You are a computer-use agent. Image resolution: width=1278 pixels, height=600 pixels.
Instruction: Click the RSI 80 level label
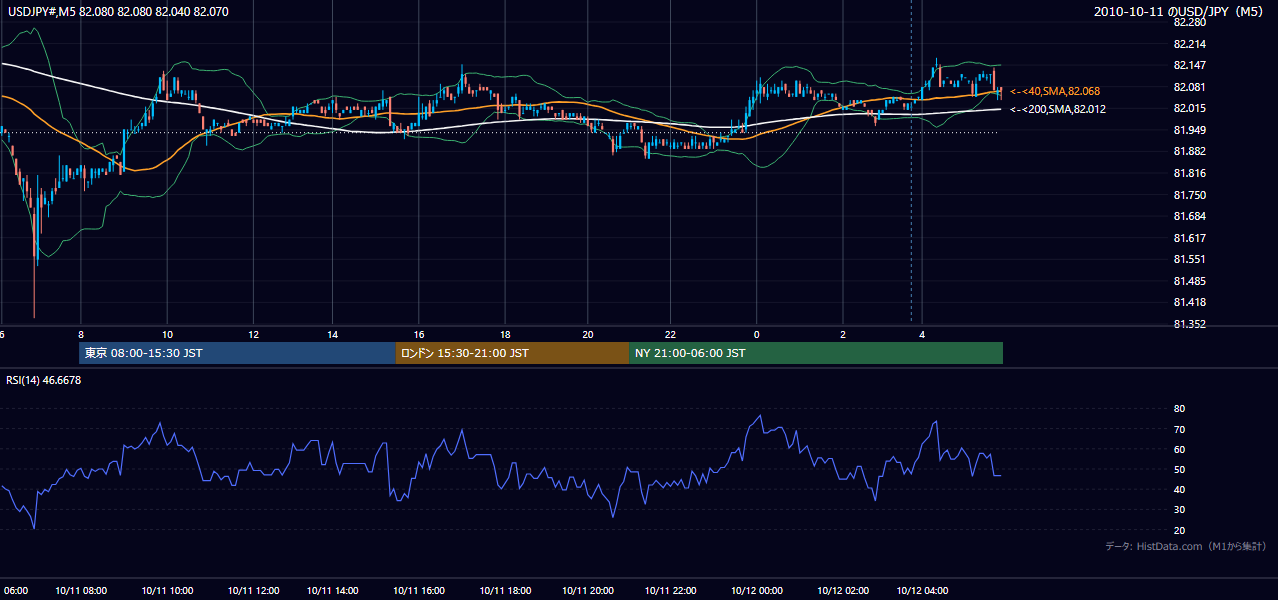coord(1179,409)
